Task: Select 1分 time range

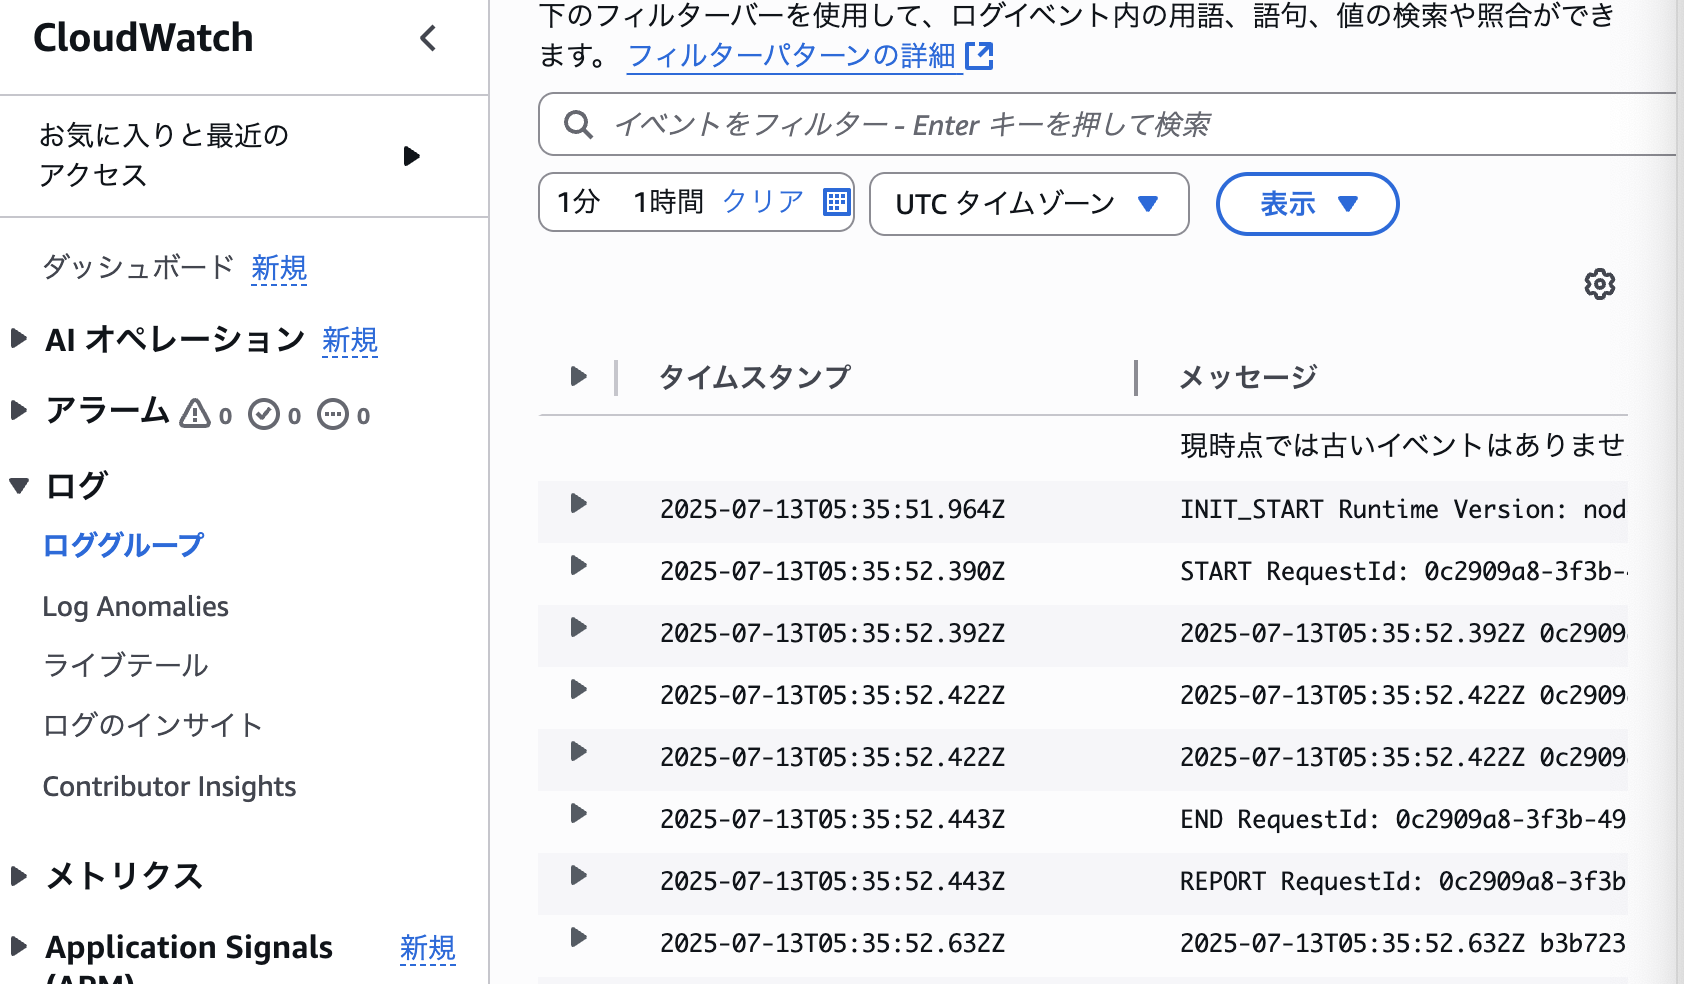Action: pyautogui.click(x=578, y=202)
